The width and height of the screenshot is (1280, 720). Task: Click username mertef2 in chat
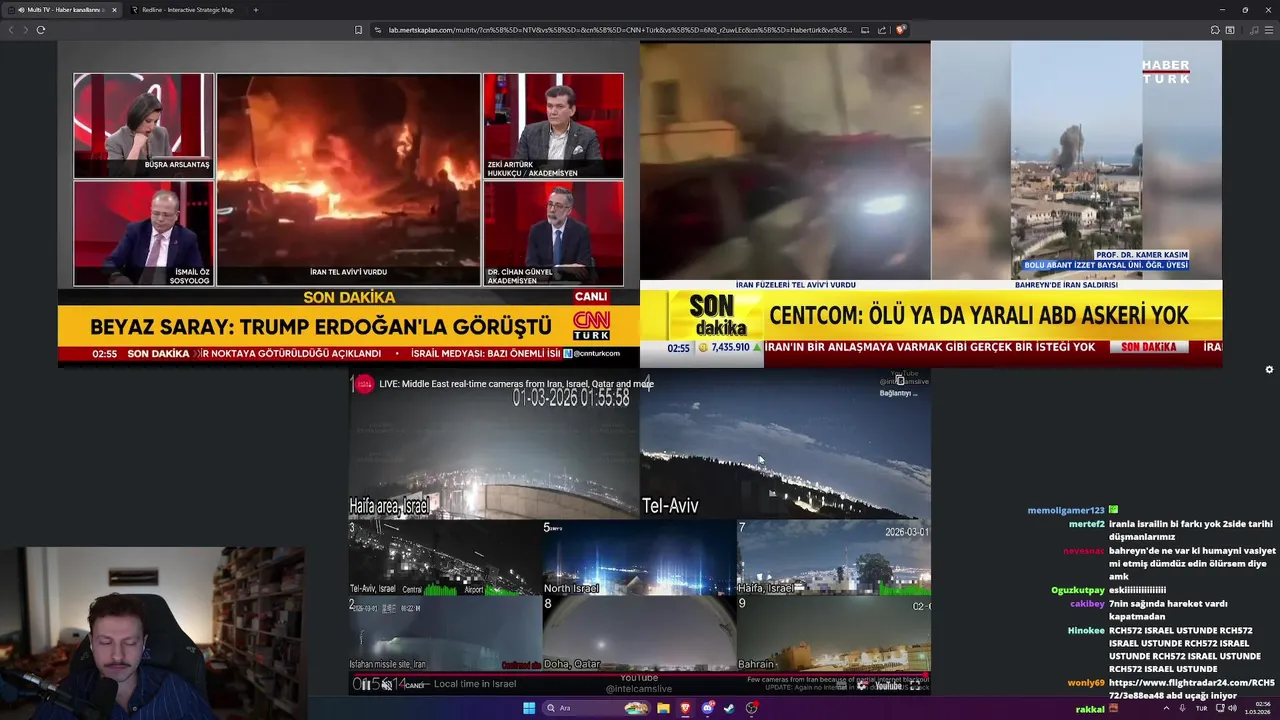1087,524
